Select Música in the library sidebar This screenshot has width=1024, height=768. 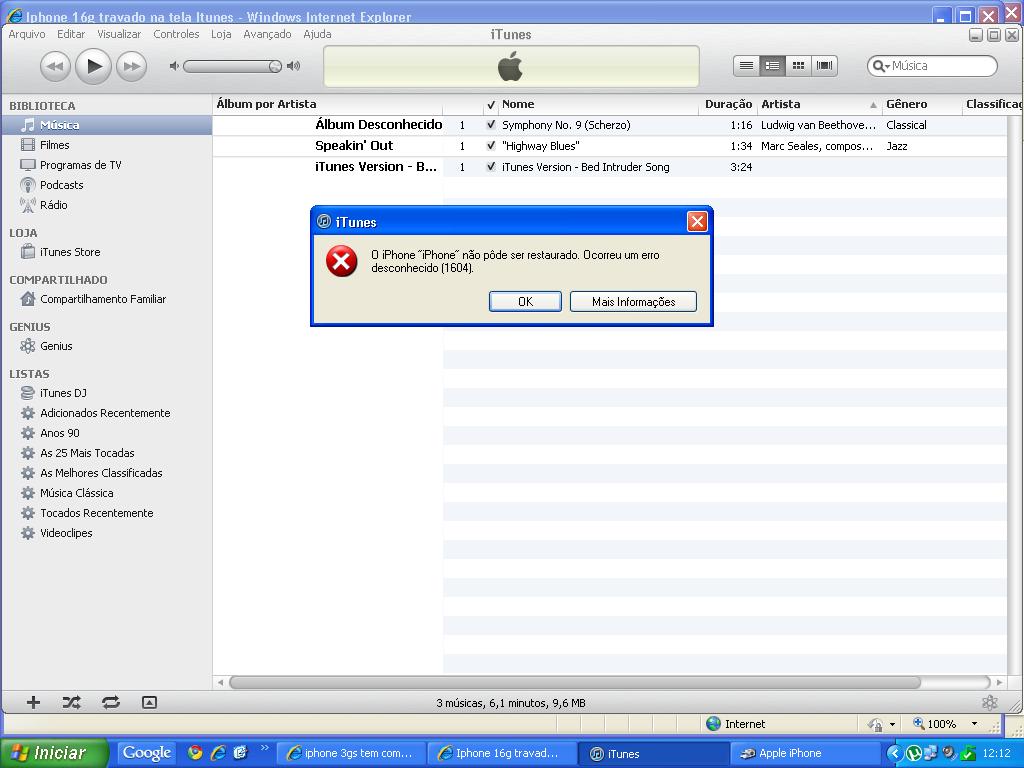pos(106,125)
